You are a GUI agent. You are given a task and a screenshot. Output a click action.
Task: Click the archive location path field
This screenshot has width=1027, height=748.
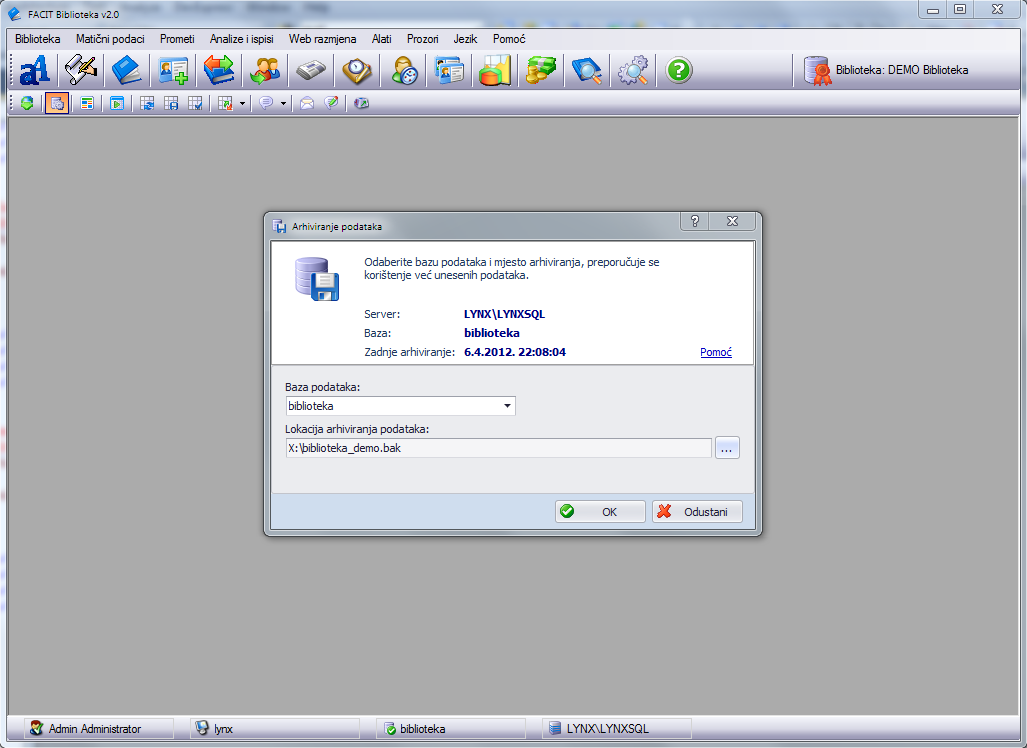coord(497,448)
